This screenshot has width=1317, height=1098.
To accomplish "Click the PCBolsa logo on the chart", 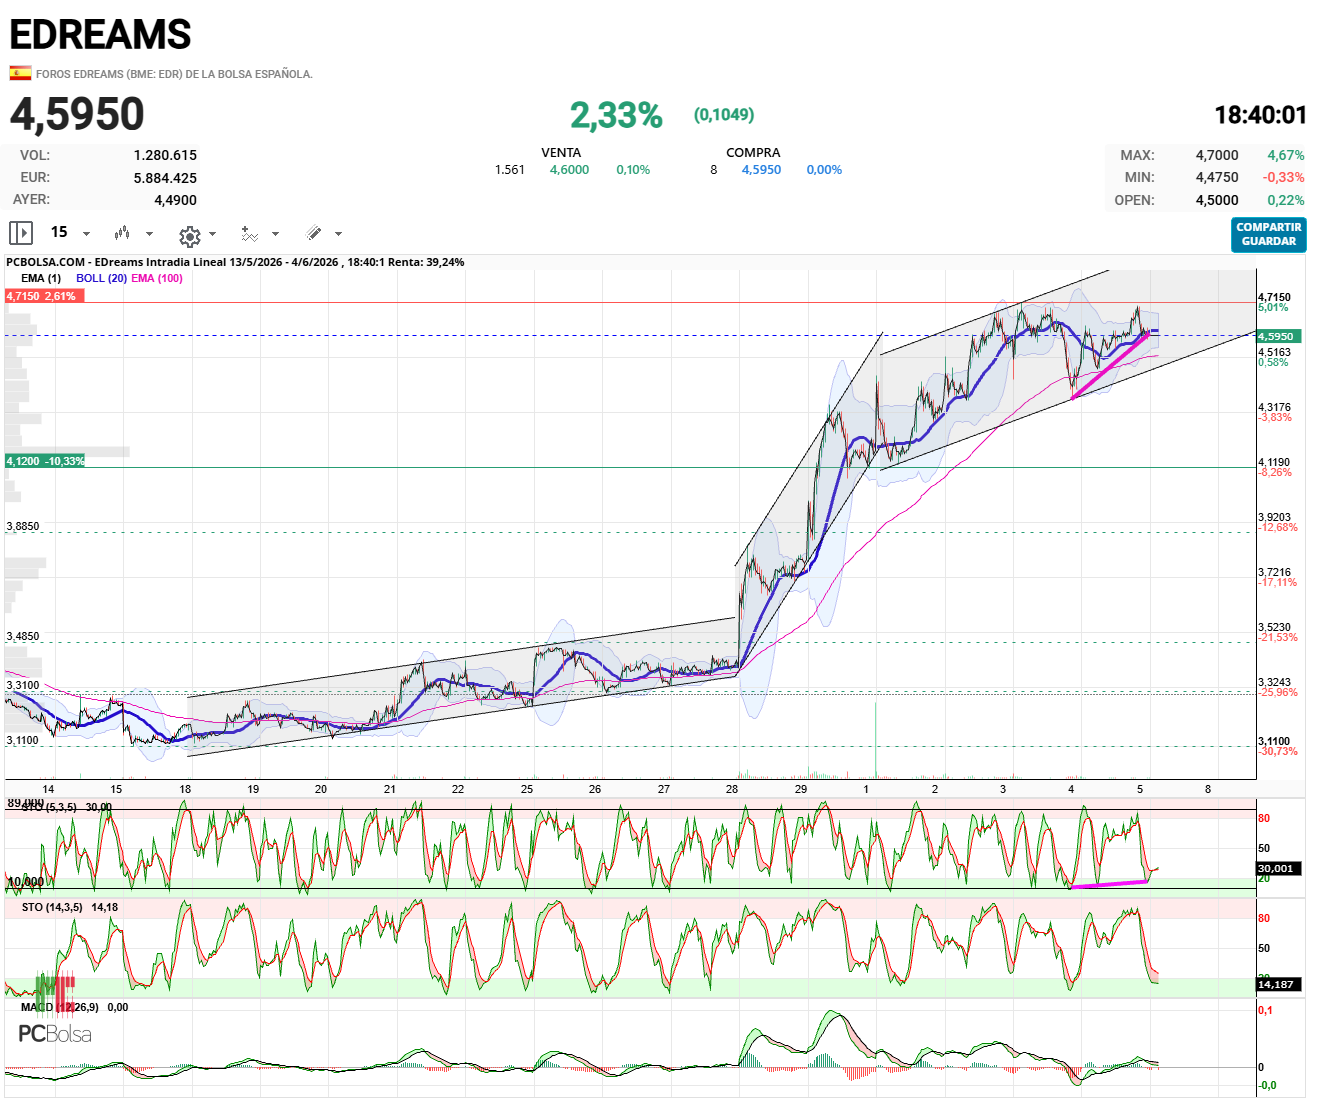I will point(55,1034).
